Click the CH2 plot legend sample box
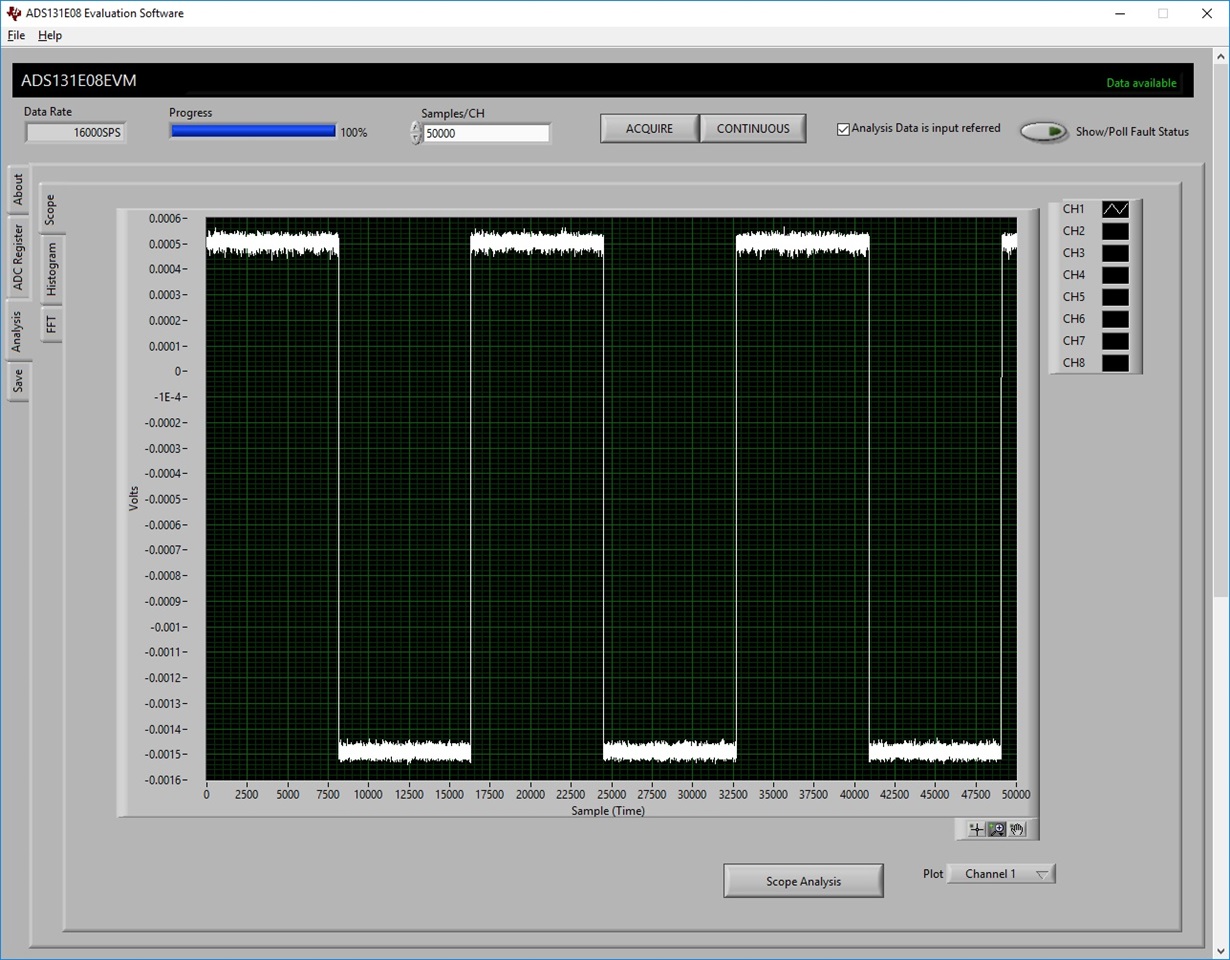Image resolution: width=1230 pixels, height=960 pixels. pyautogui.click(x=1115, y=231)
